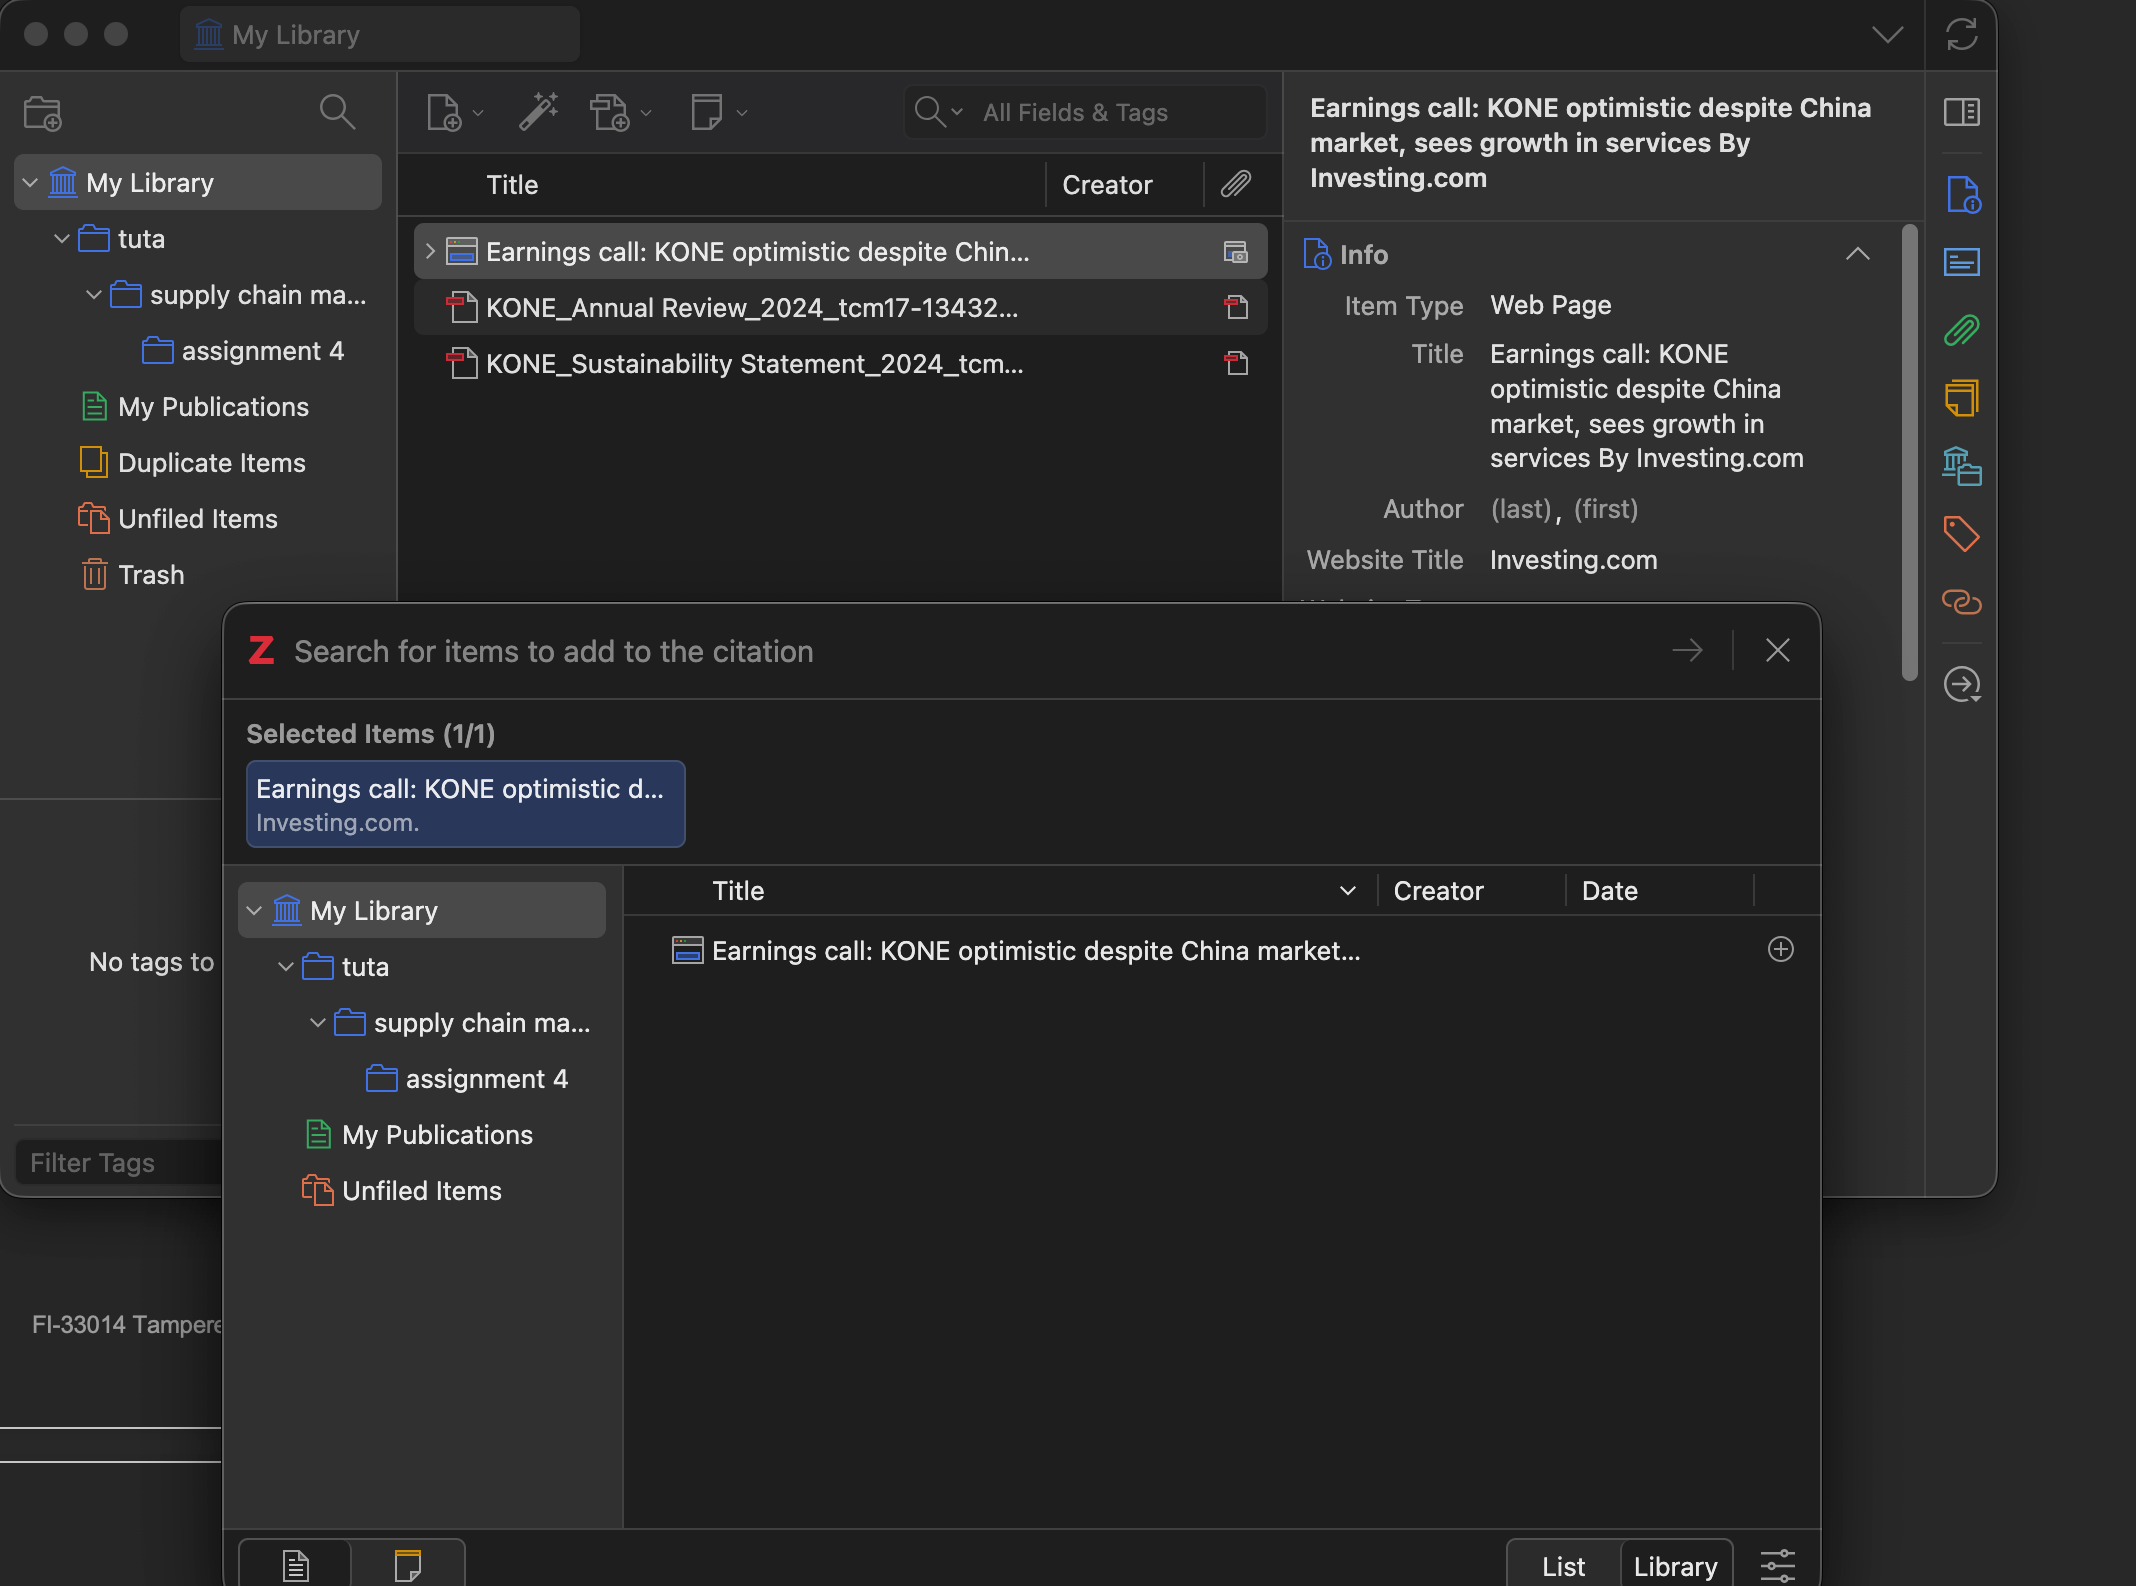The height and width of the screenshot is (1586, 2136).
Task: Collapse the tuta collection in main sidebar
Action: pos(62,239)
